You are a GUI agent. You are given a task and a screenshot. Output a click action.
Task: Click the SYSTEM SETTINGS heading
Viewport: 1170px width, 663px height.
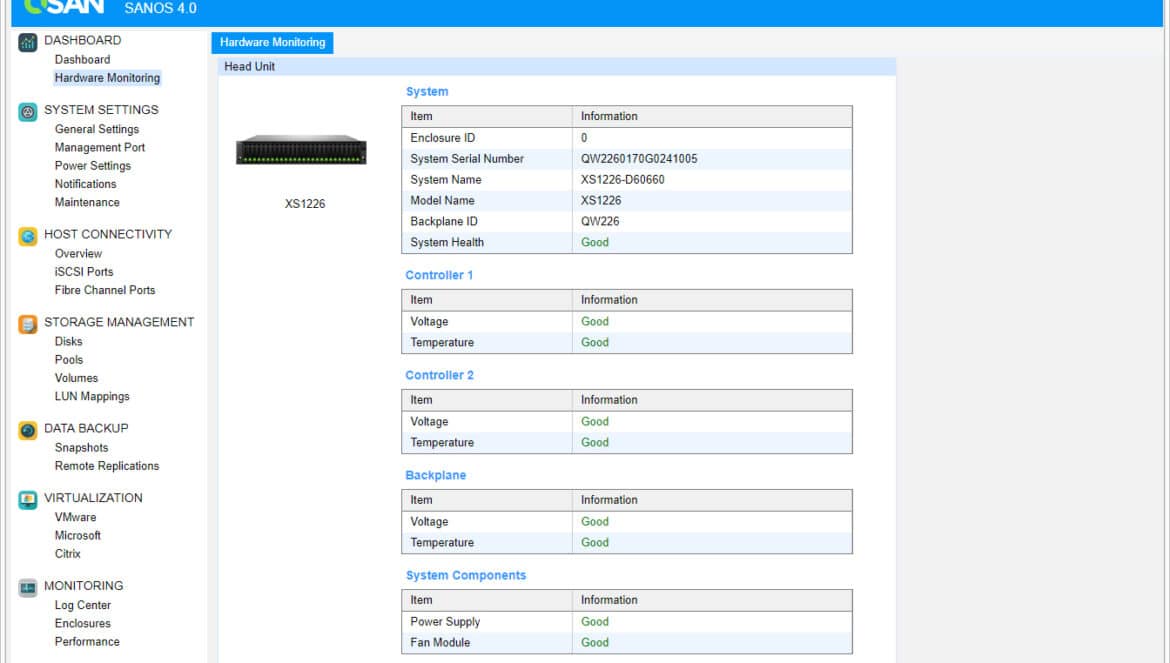[x=101, y=110]
